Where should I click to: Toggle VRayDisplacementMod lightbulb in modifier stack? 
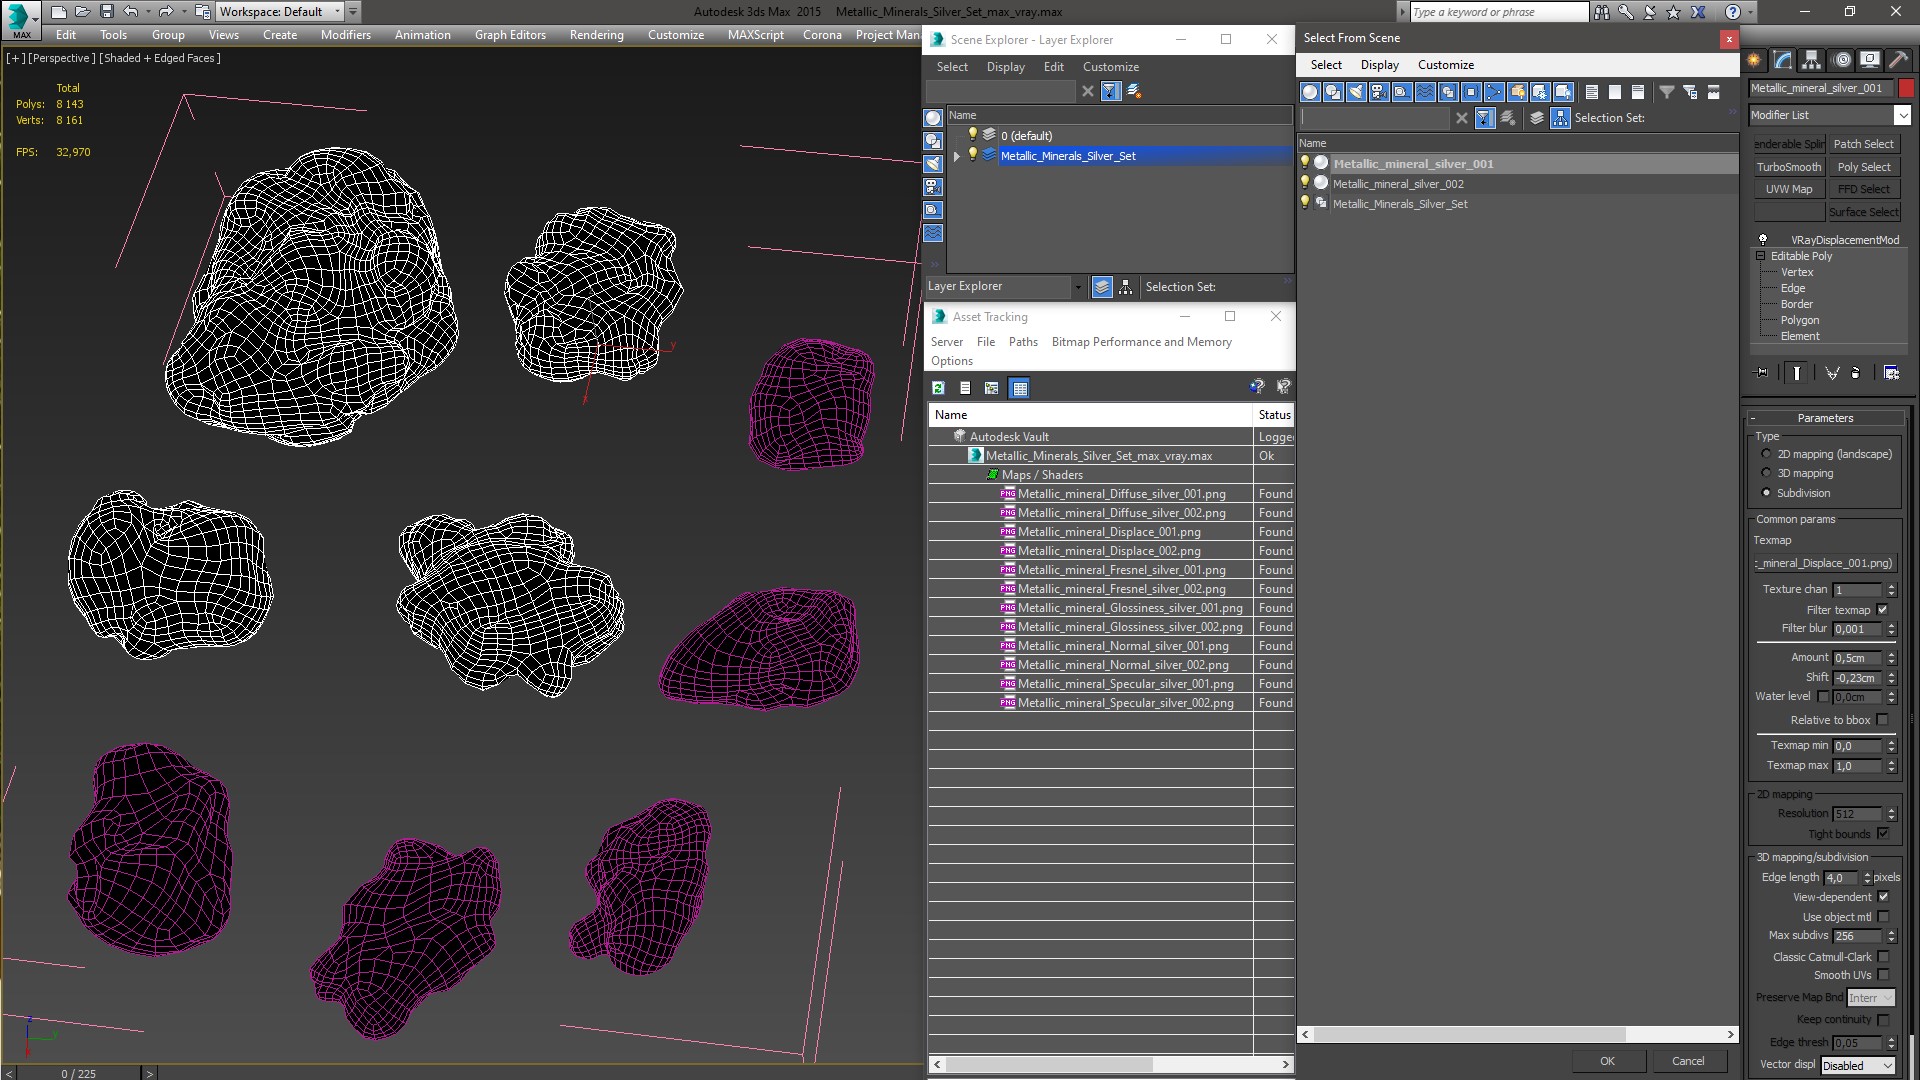1763,240
